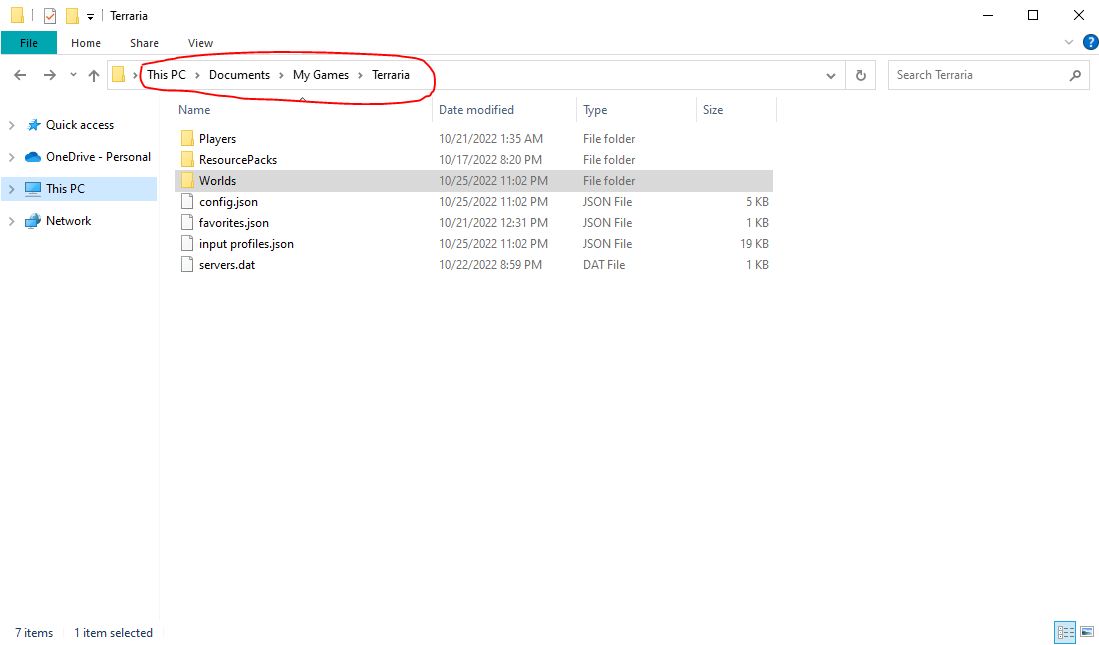This screenshot has width=1099, height=645.
Task: Open the File menu
Action: (x=29, y=43)
